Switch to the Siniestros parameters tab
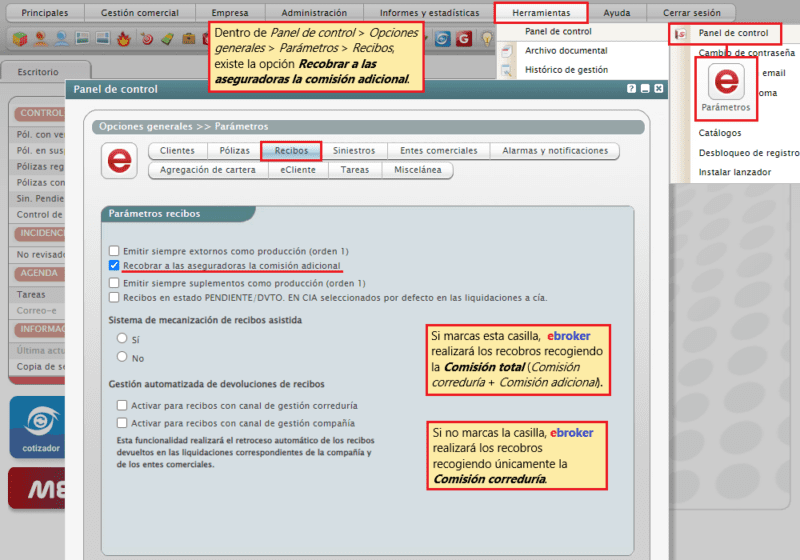 (x=354, y=150)
